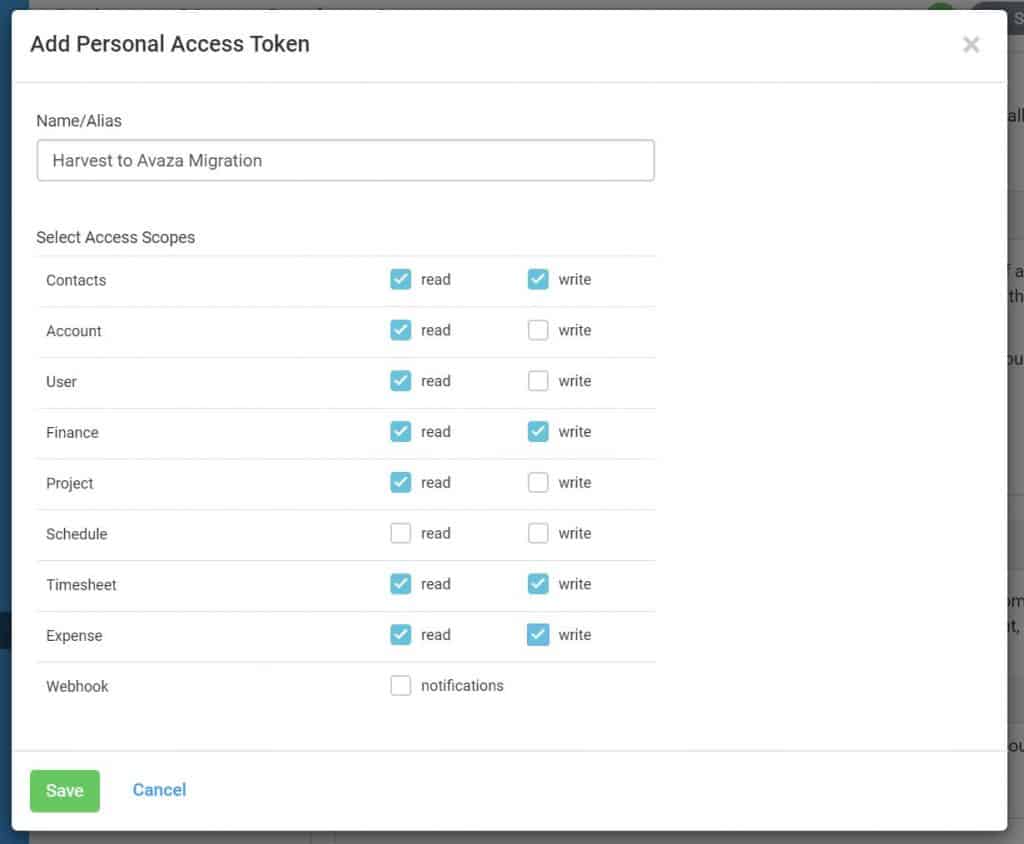Disable Project read access
Image resolution: width=1024 pixels, height=844 pixels.
(x=400, y=482)
